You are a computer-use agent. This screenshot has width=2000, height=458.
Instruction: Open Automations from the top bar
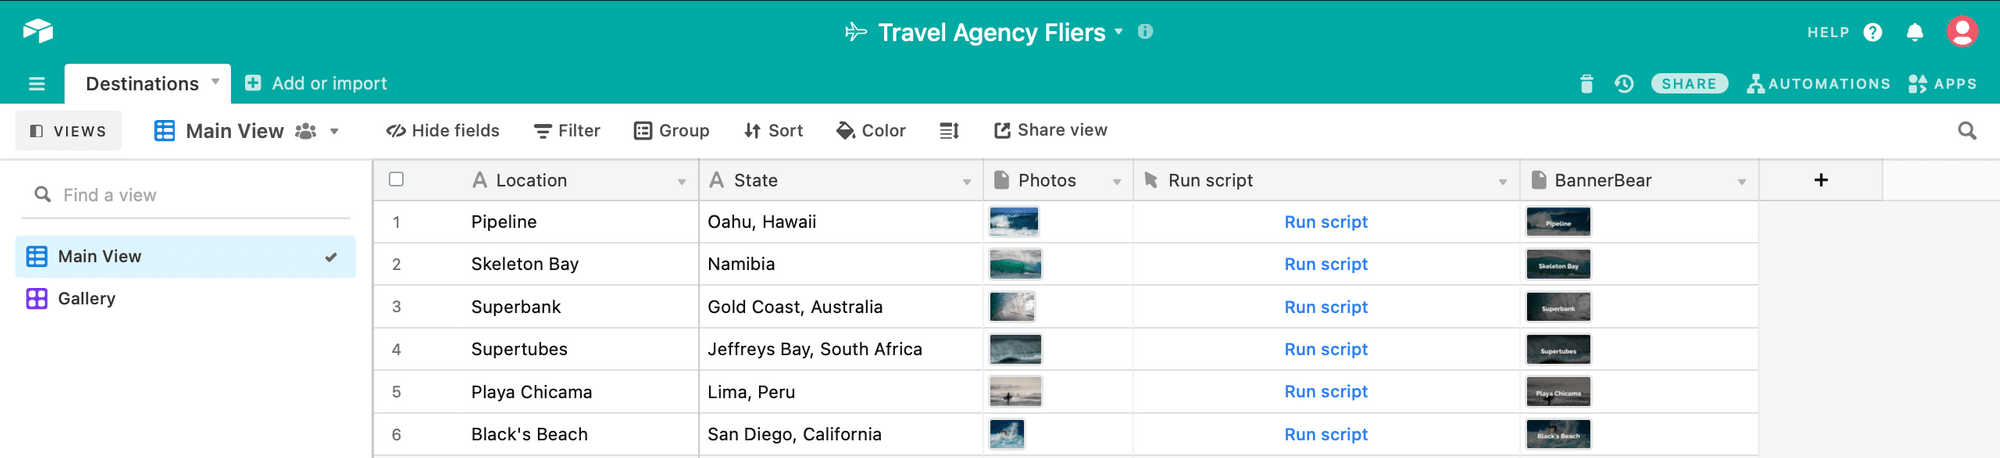[1818, 84]
